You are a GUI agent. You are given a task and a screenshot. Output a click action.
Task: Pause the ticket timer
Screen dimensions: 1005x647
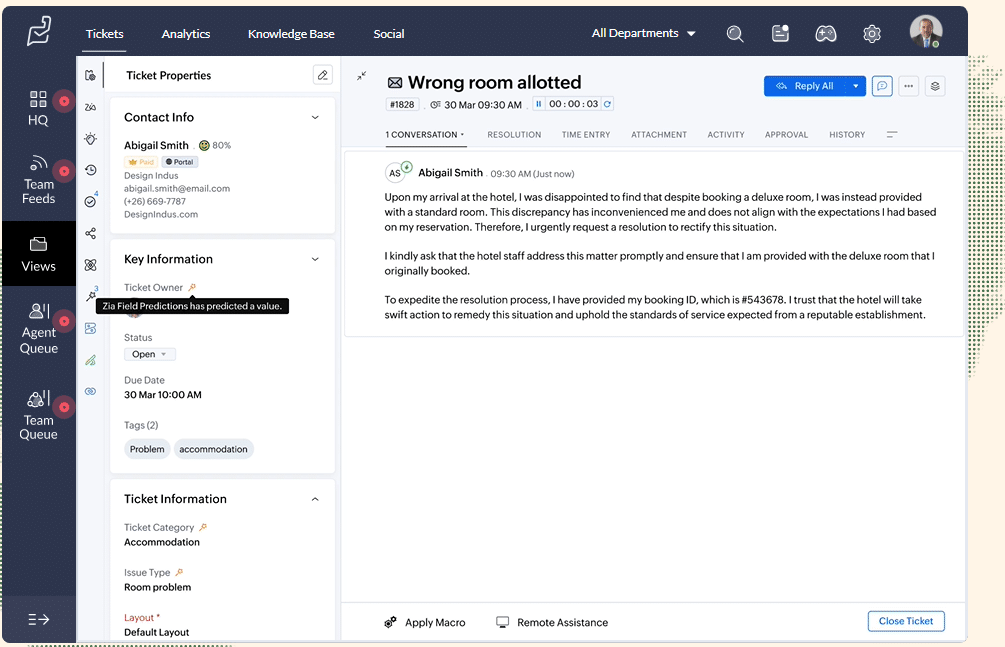coord(538,104)
